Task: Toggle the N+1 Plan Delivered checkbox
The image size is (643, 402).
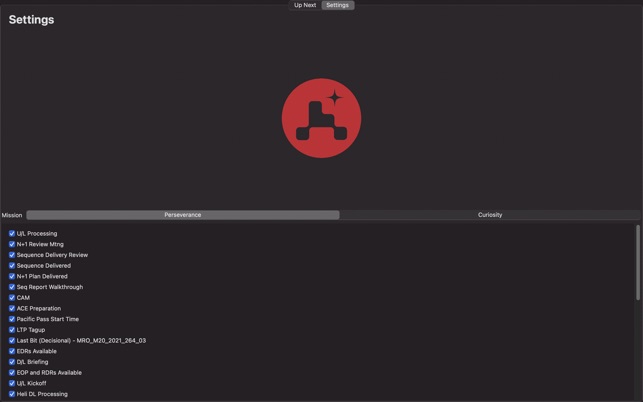Action: point(12,276)
